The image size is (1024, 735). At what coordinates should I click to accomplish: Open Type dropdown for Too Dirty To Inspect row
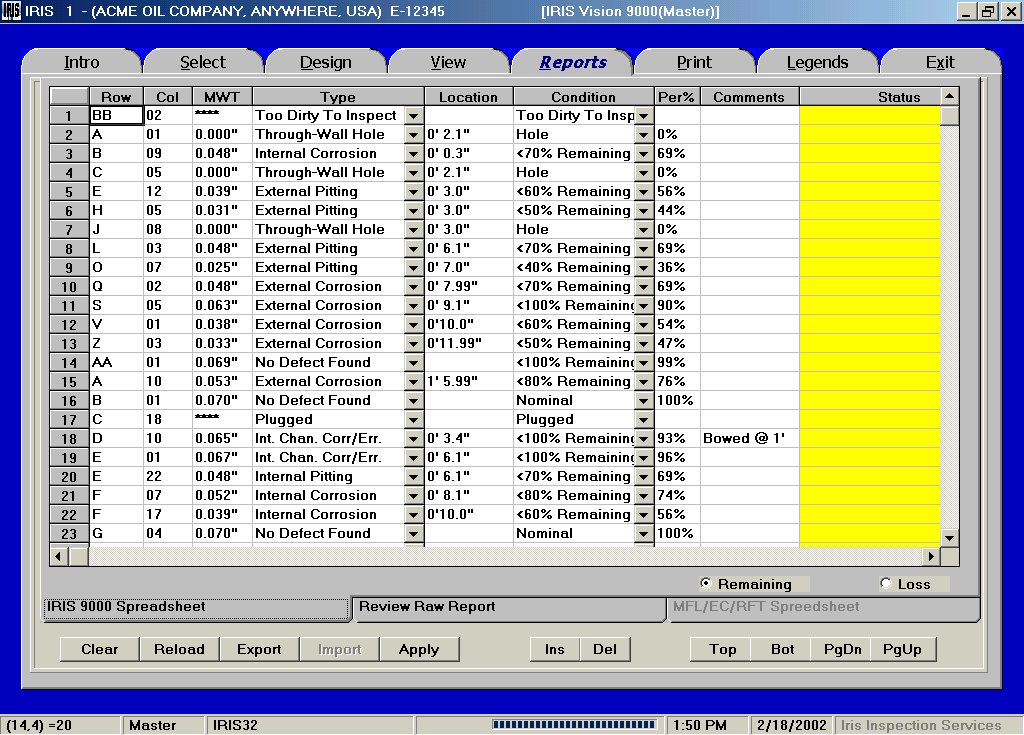pos(413,116)
